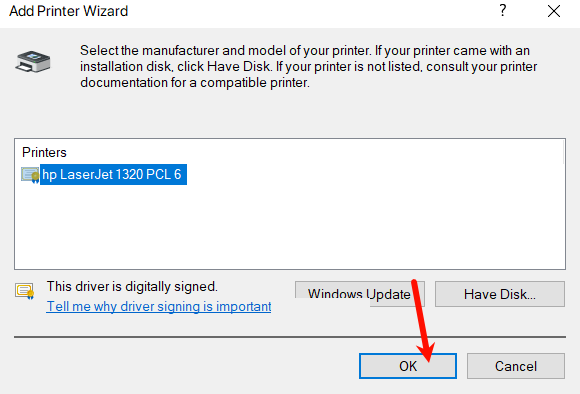
Task: Click the horizontal separator line above OK
Action: click(x=290, y=337)
